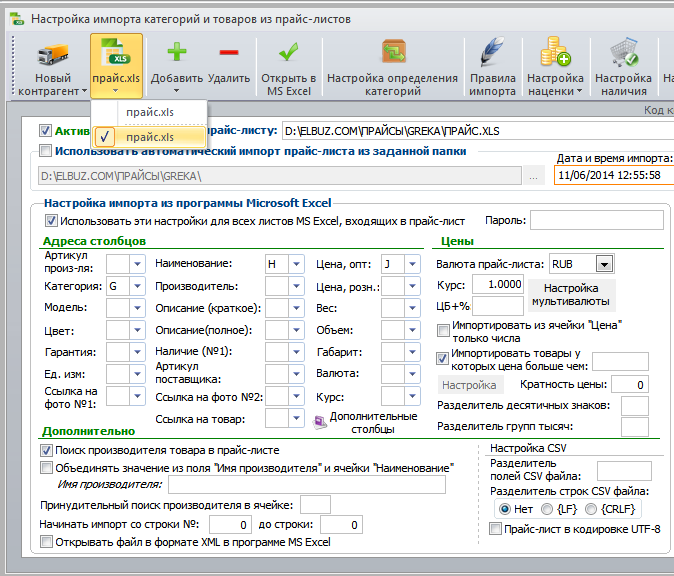Enable Прайс-лист в кодировке UTF-8 checkbox
The image size is (674, 576).
click(x=495, y=529)
